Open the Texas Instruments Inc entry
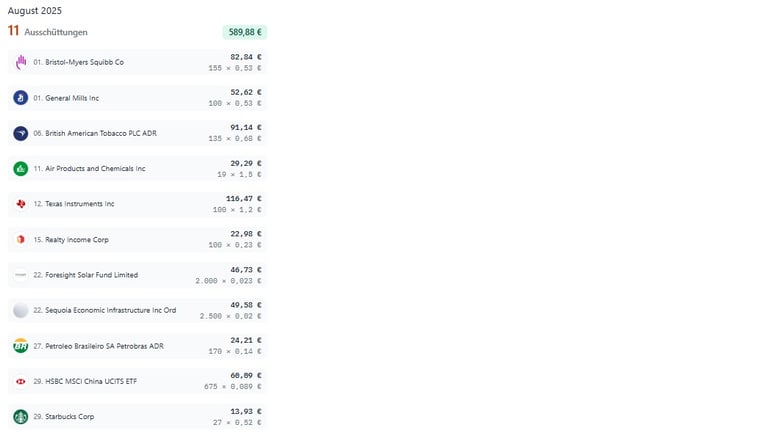 point(79,204)
